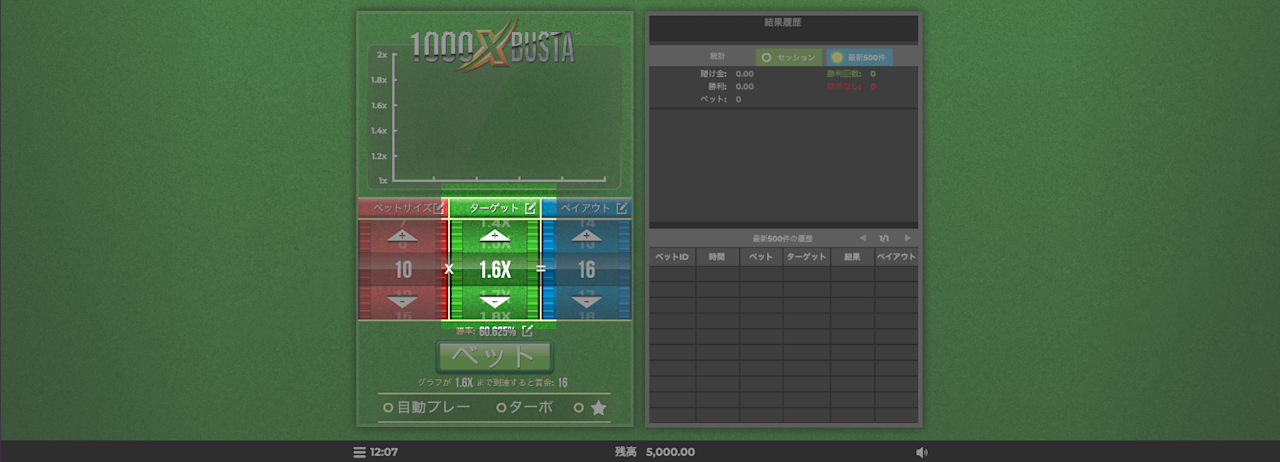This screenshot has width=1280, height=462.
Task: Click the win rate 60.625% text
Action: pyautogui.click(x=497, y=331)
